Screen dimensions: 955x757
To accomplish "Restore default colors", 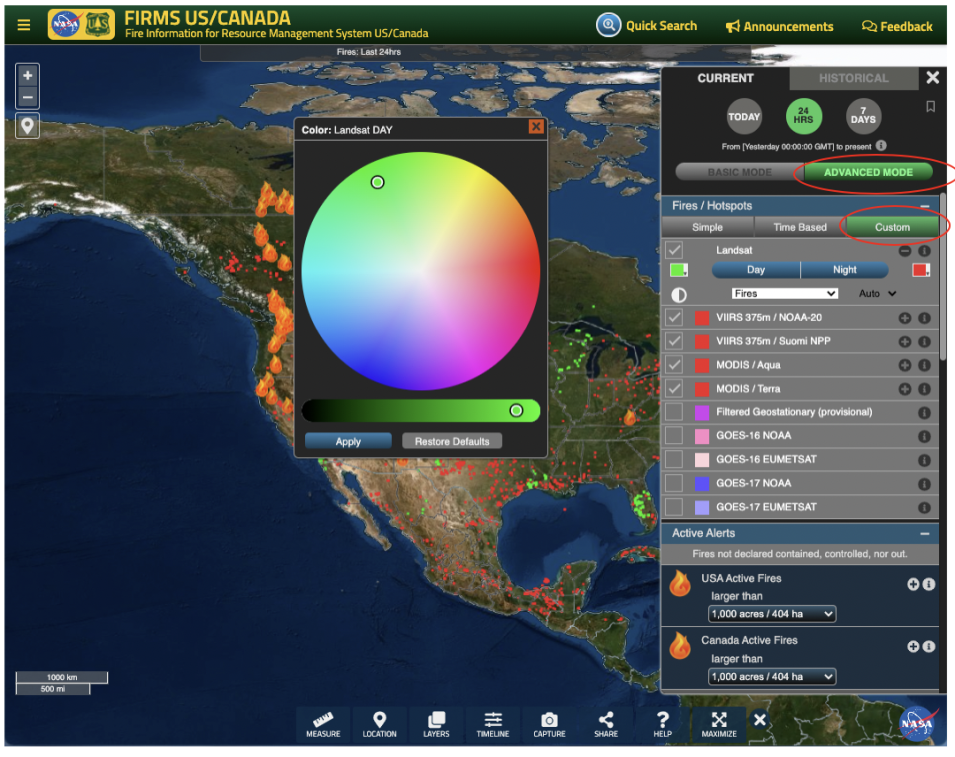I will coord(452,441).
